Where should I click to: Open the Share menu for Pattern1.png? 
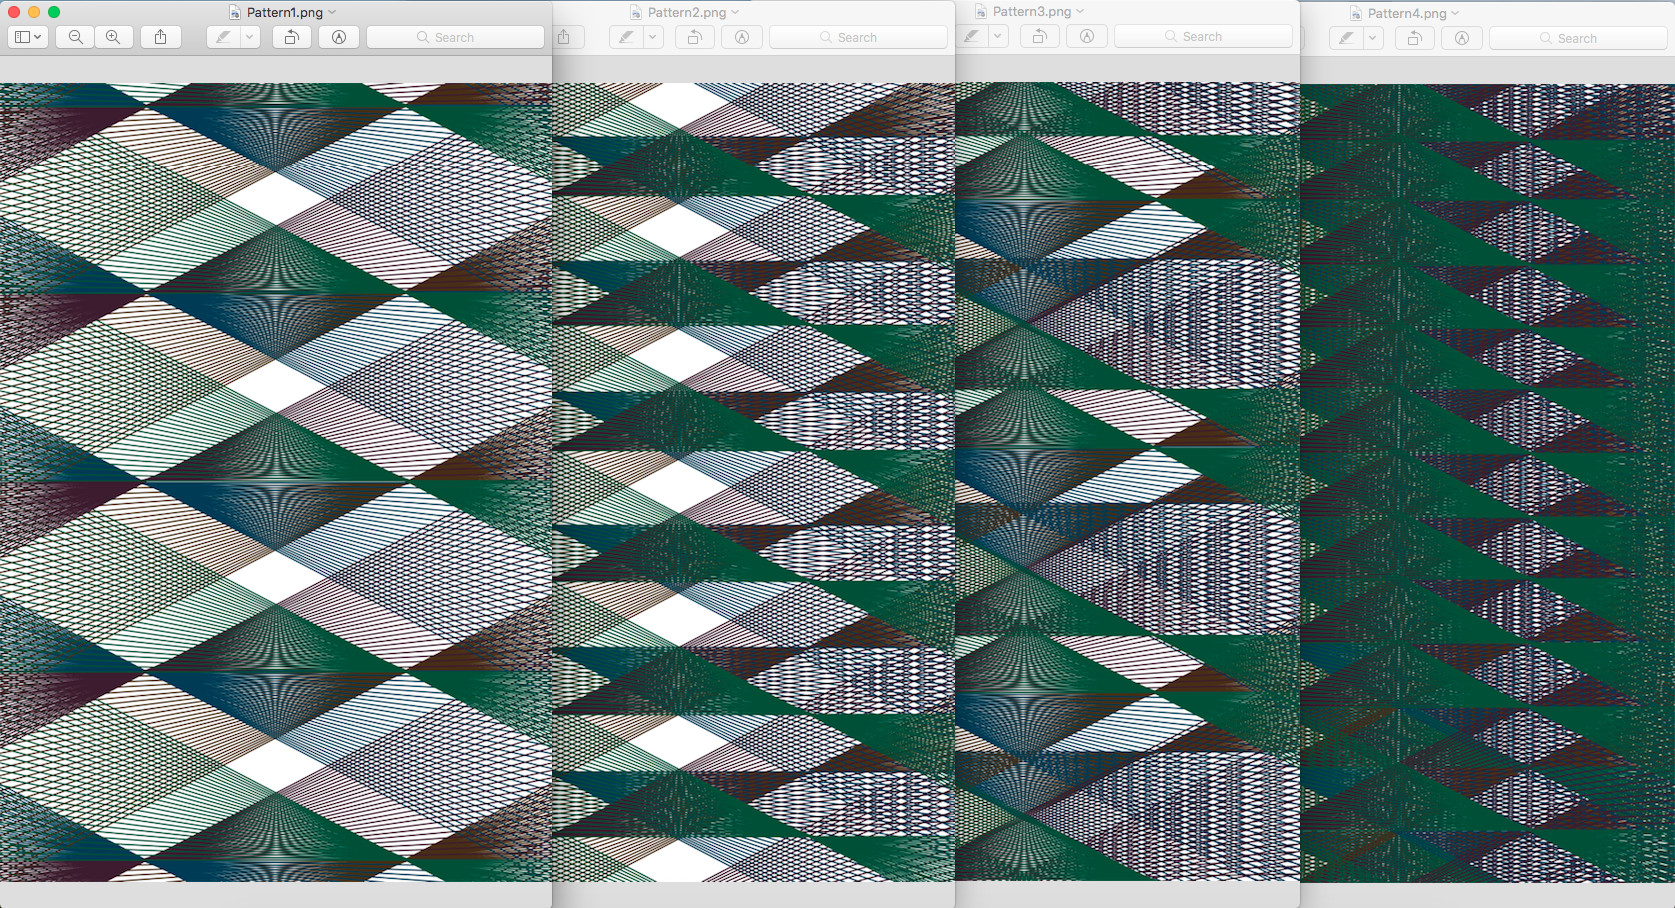tap(161, 37)
